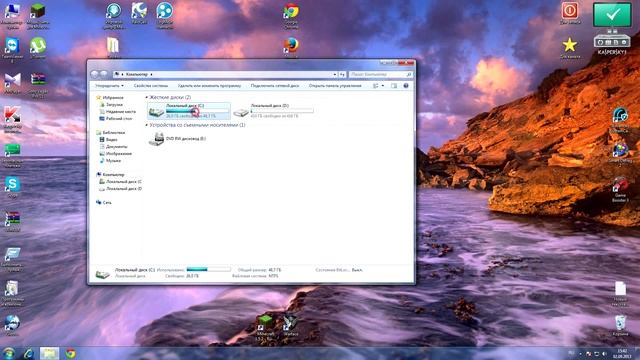Click System properties in the Explorer toolbar
Screen dimensions: 640x360
151,86
